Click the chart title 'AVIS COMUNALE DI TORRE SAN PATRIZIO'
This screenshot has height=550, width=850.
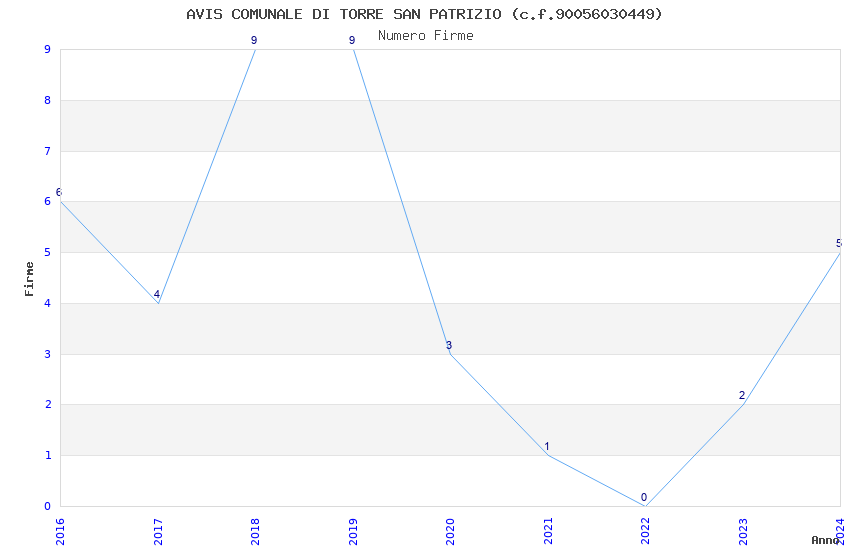click(344, 14)
